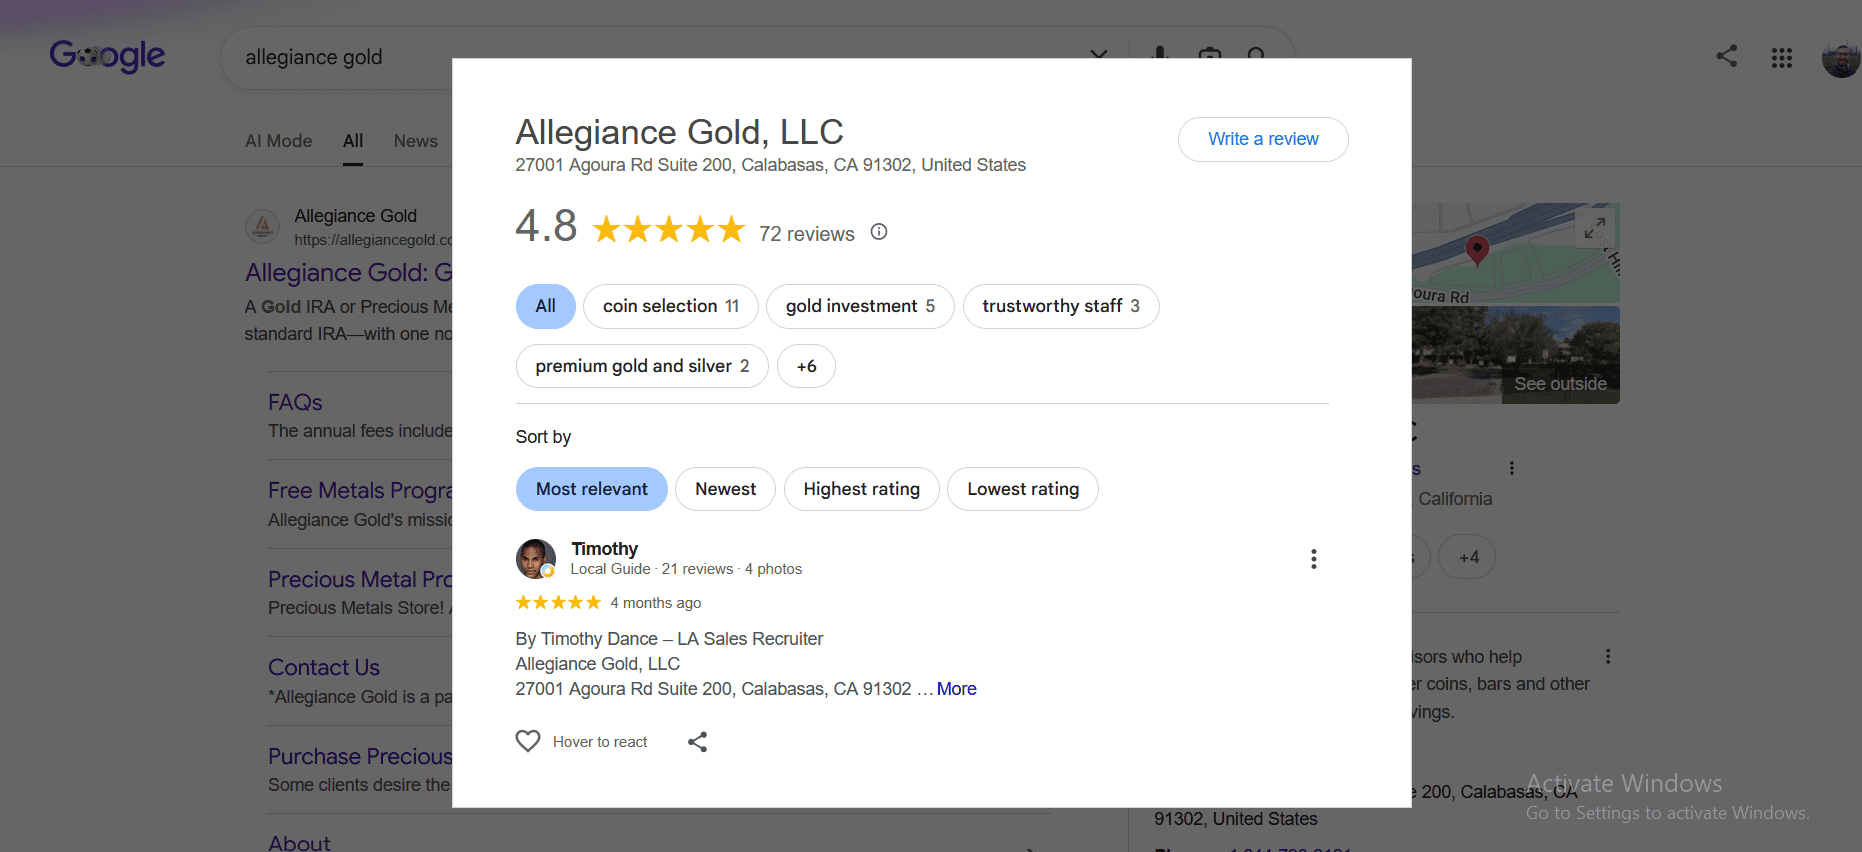Image resolution: width=1862 pixels, height=852 pixels.
Task: Open the Google account profile avatar
Action: click(x=1840, y=58)
